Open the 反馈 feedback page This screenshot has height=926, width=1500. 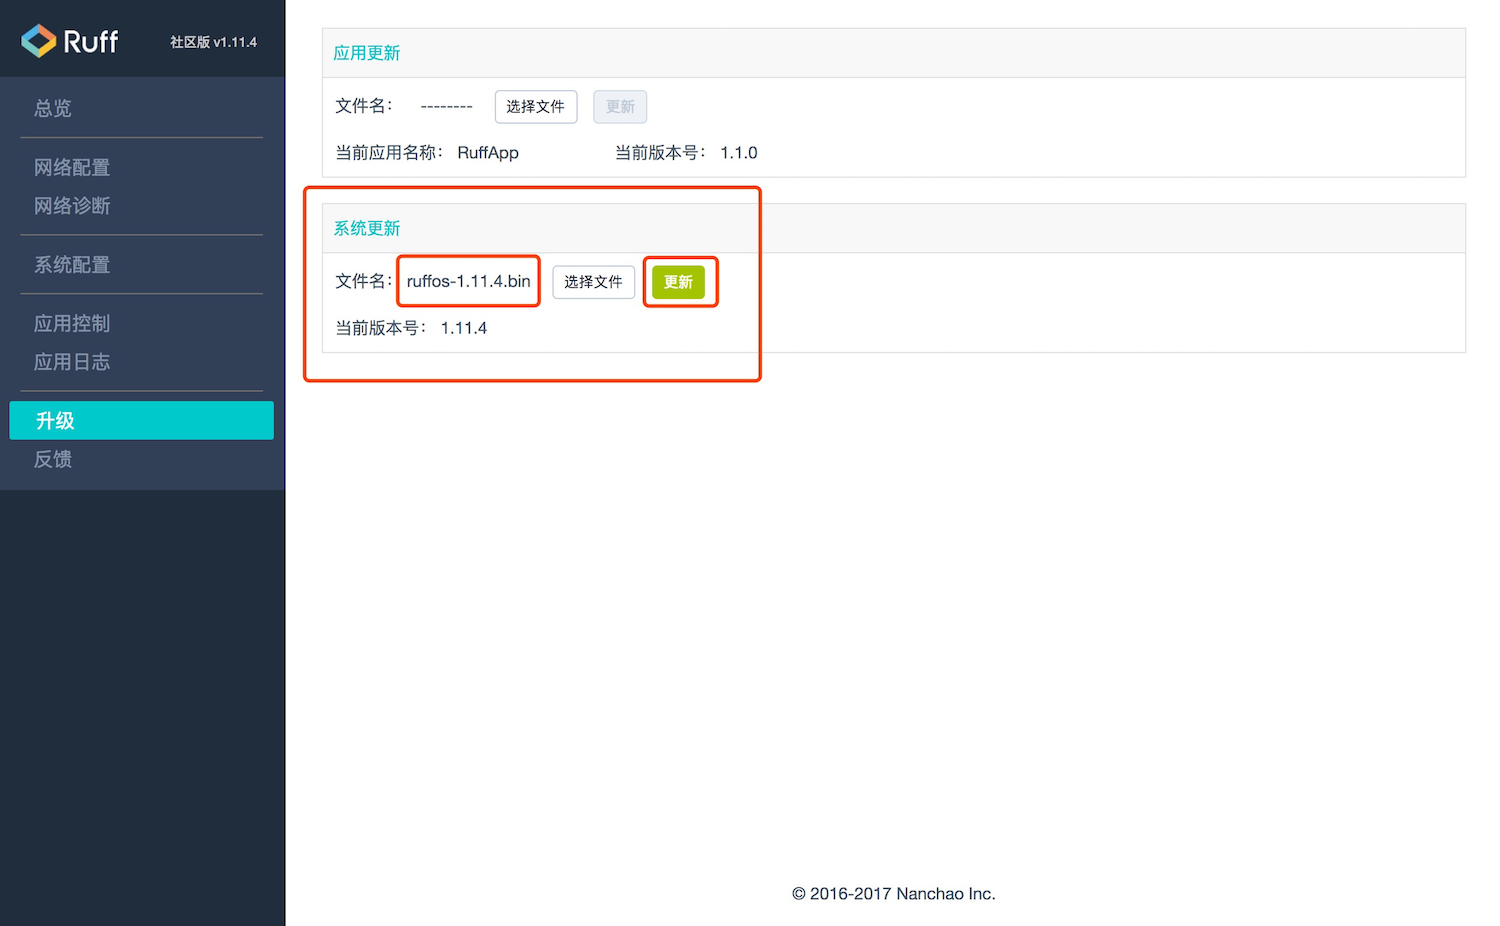(53, 459)
